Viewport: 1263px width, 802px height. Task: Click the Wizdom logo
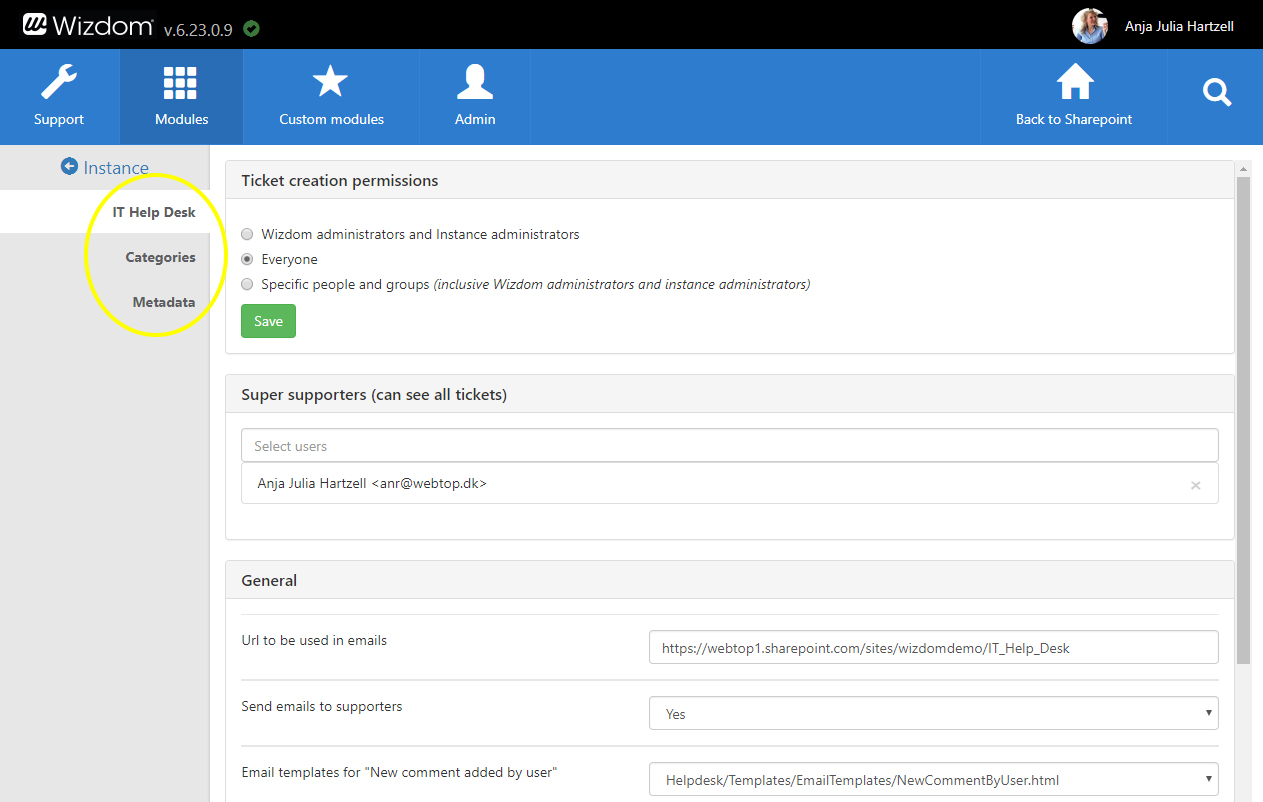pyautogui.click(x=89, y=26)
